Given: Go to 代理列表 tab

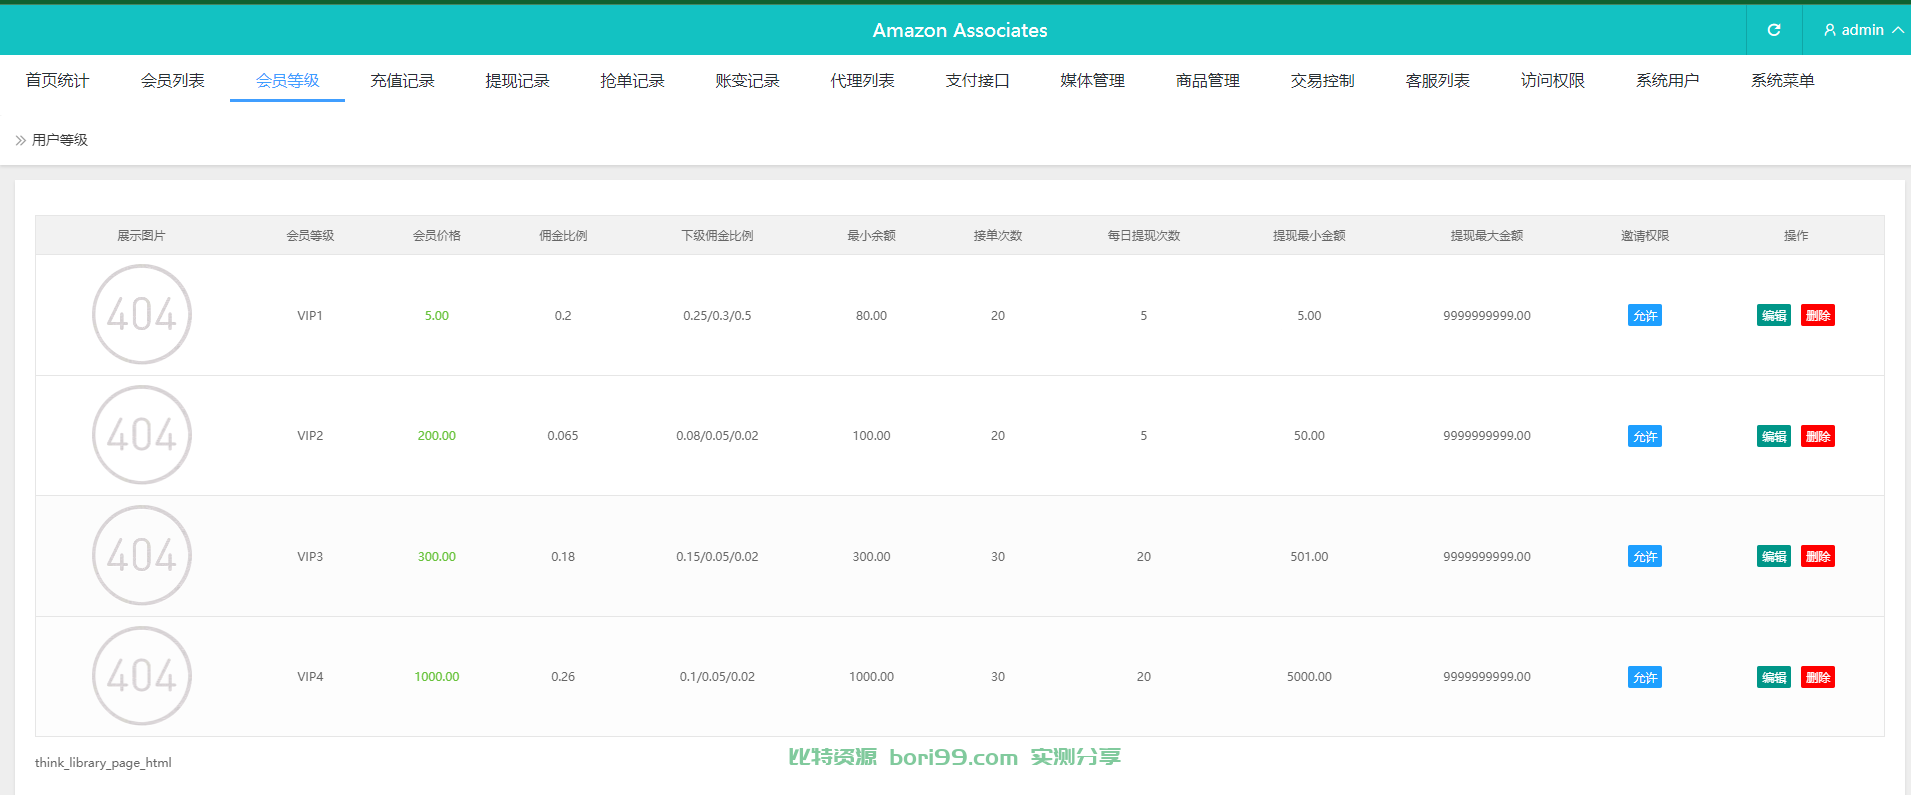Looking at the screenshot, I should [x=862, y=80].
